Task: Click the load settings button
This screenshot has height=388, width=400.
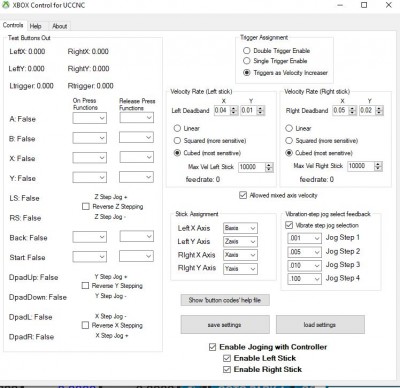Action: click(320, 325)
